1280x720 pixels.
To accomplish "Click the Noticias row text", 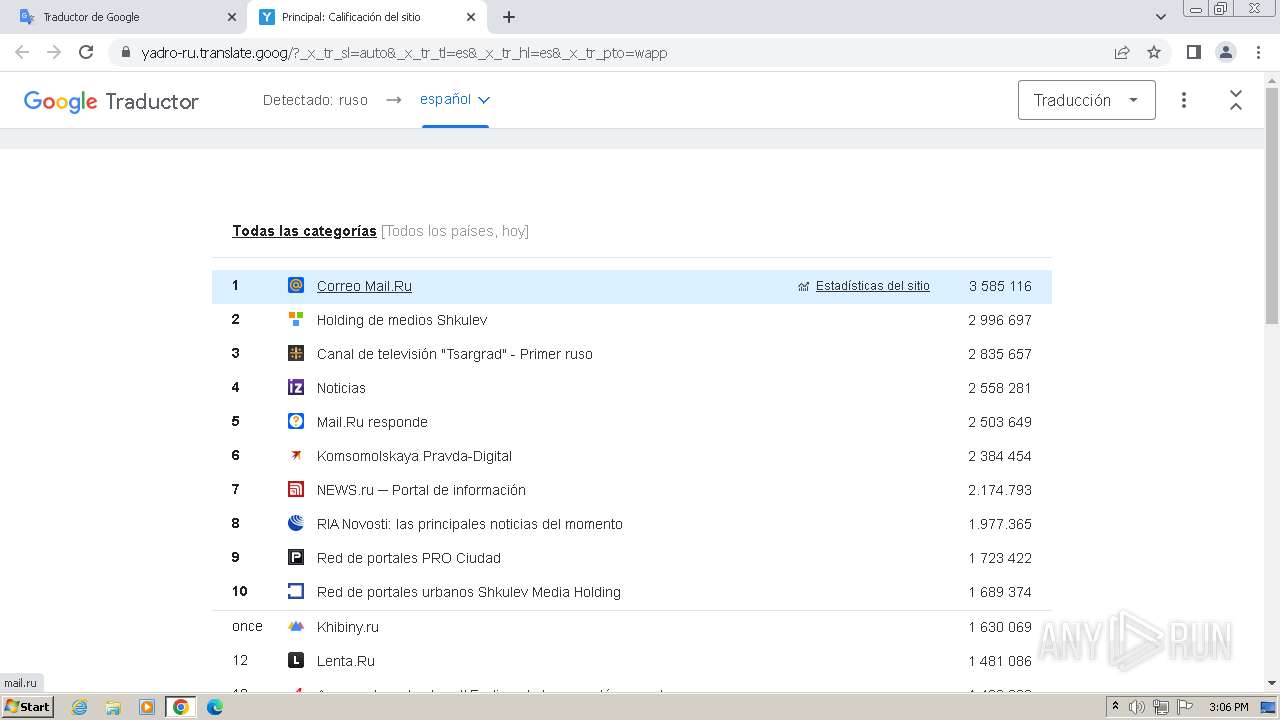I will pos(341,388).
